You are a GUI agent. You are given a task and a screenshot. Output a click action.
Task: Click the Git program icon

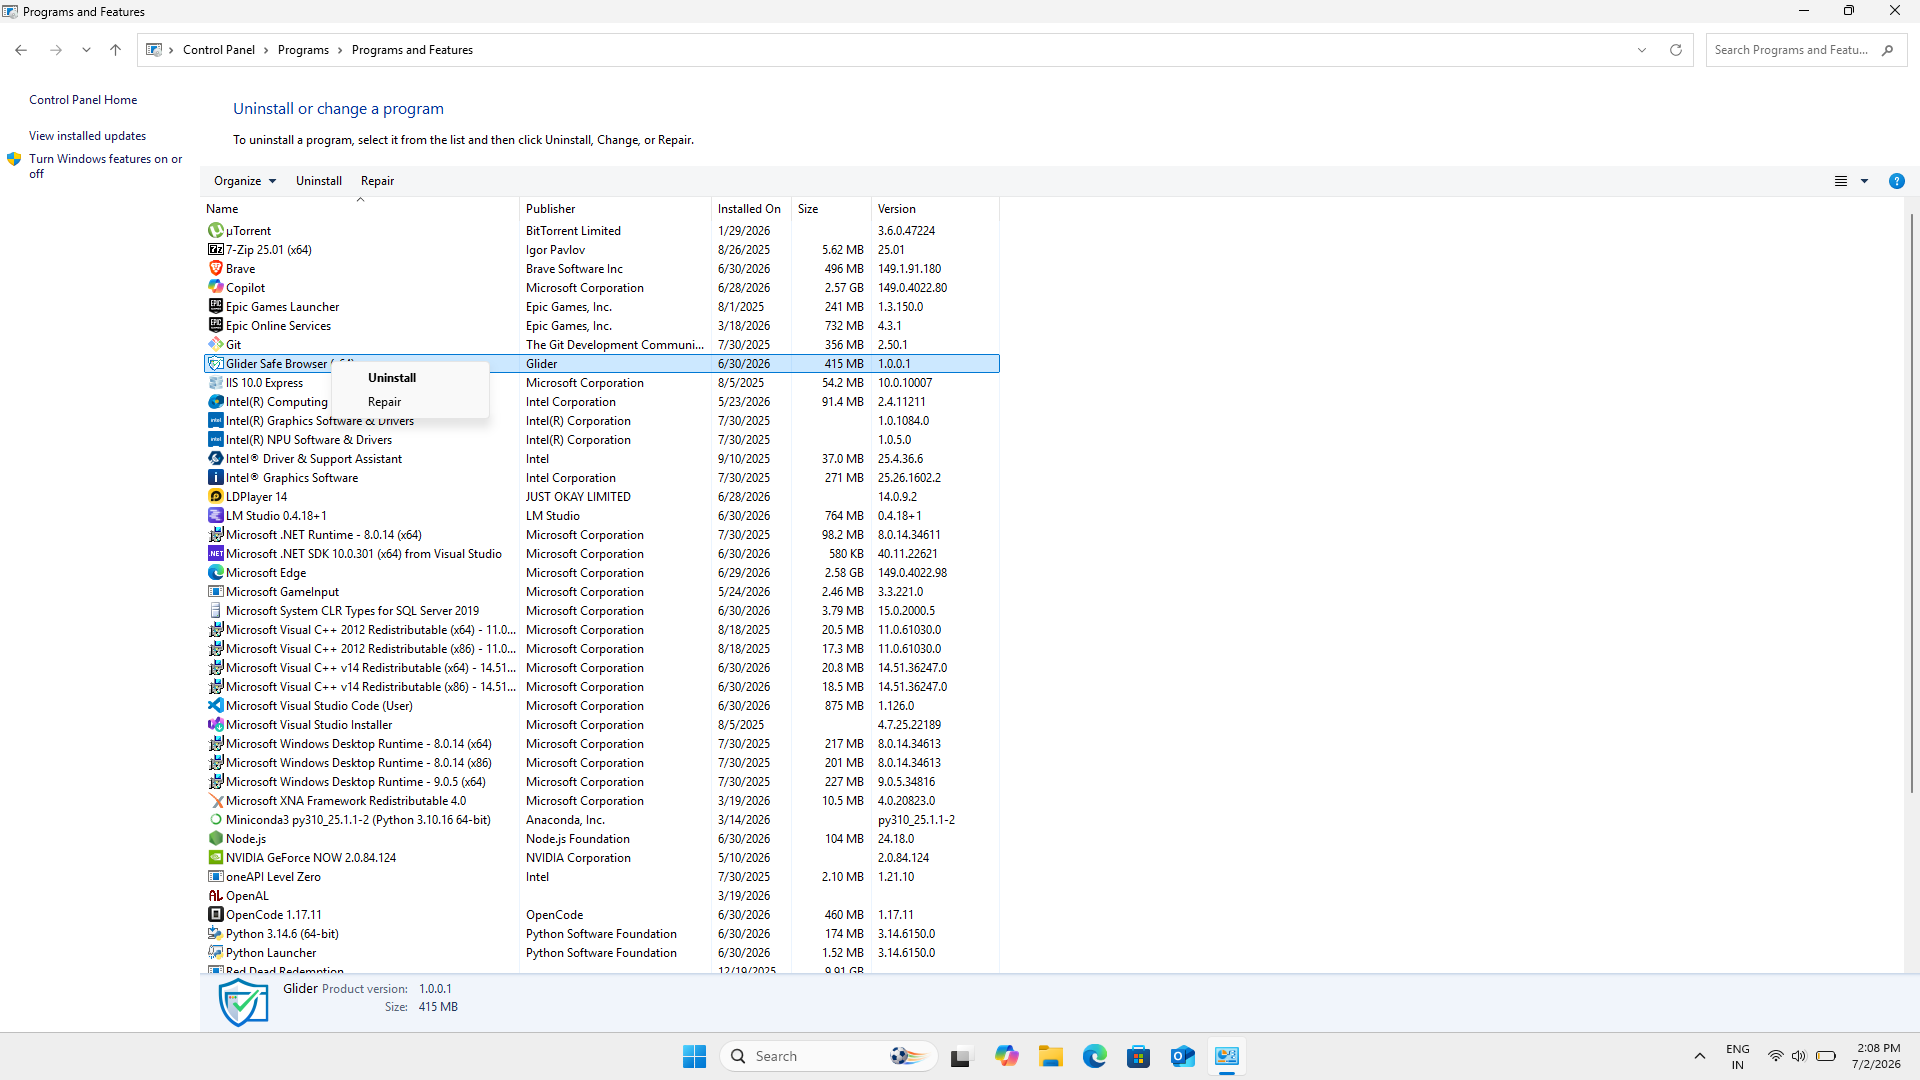(215, 345)
